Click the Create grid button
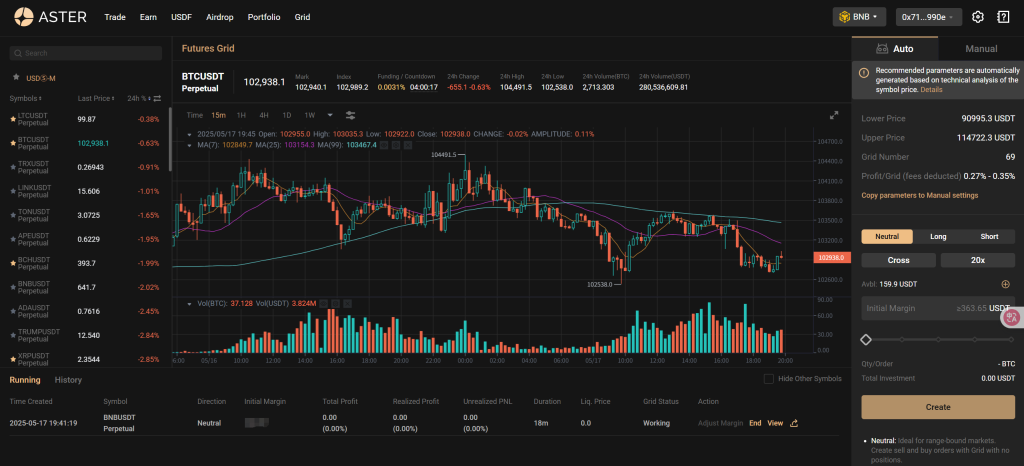The width and height of the screenshot is (1024, 466). coord(938,407)
